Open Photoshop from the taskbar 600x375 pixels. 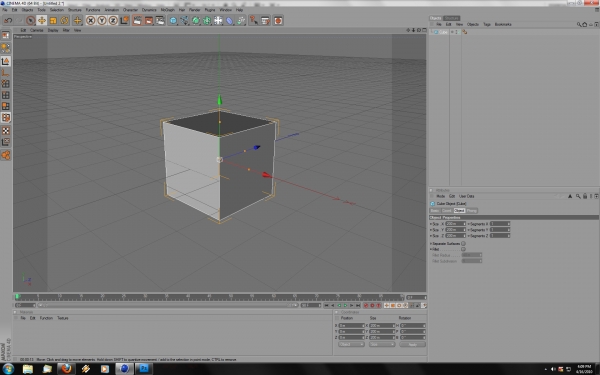point(144,368)
